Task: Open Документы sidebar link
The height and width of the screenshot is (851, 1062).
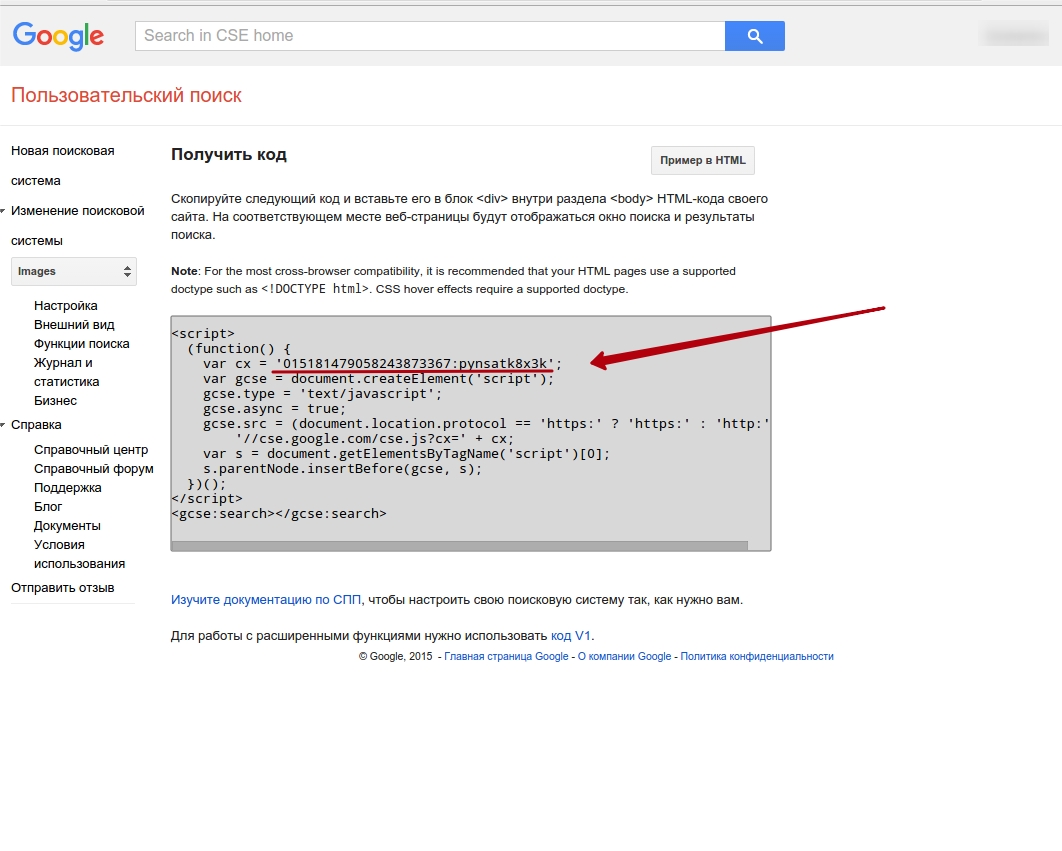Action: click(x=67, y=526)
